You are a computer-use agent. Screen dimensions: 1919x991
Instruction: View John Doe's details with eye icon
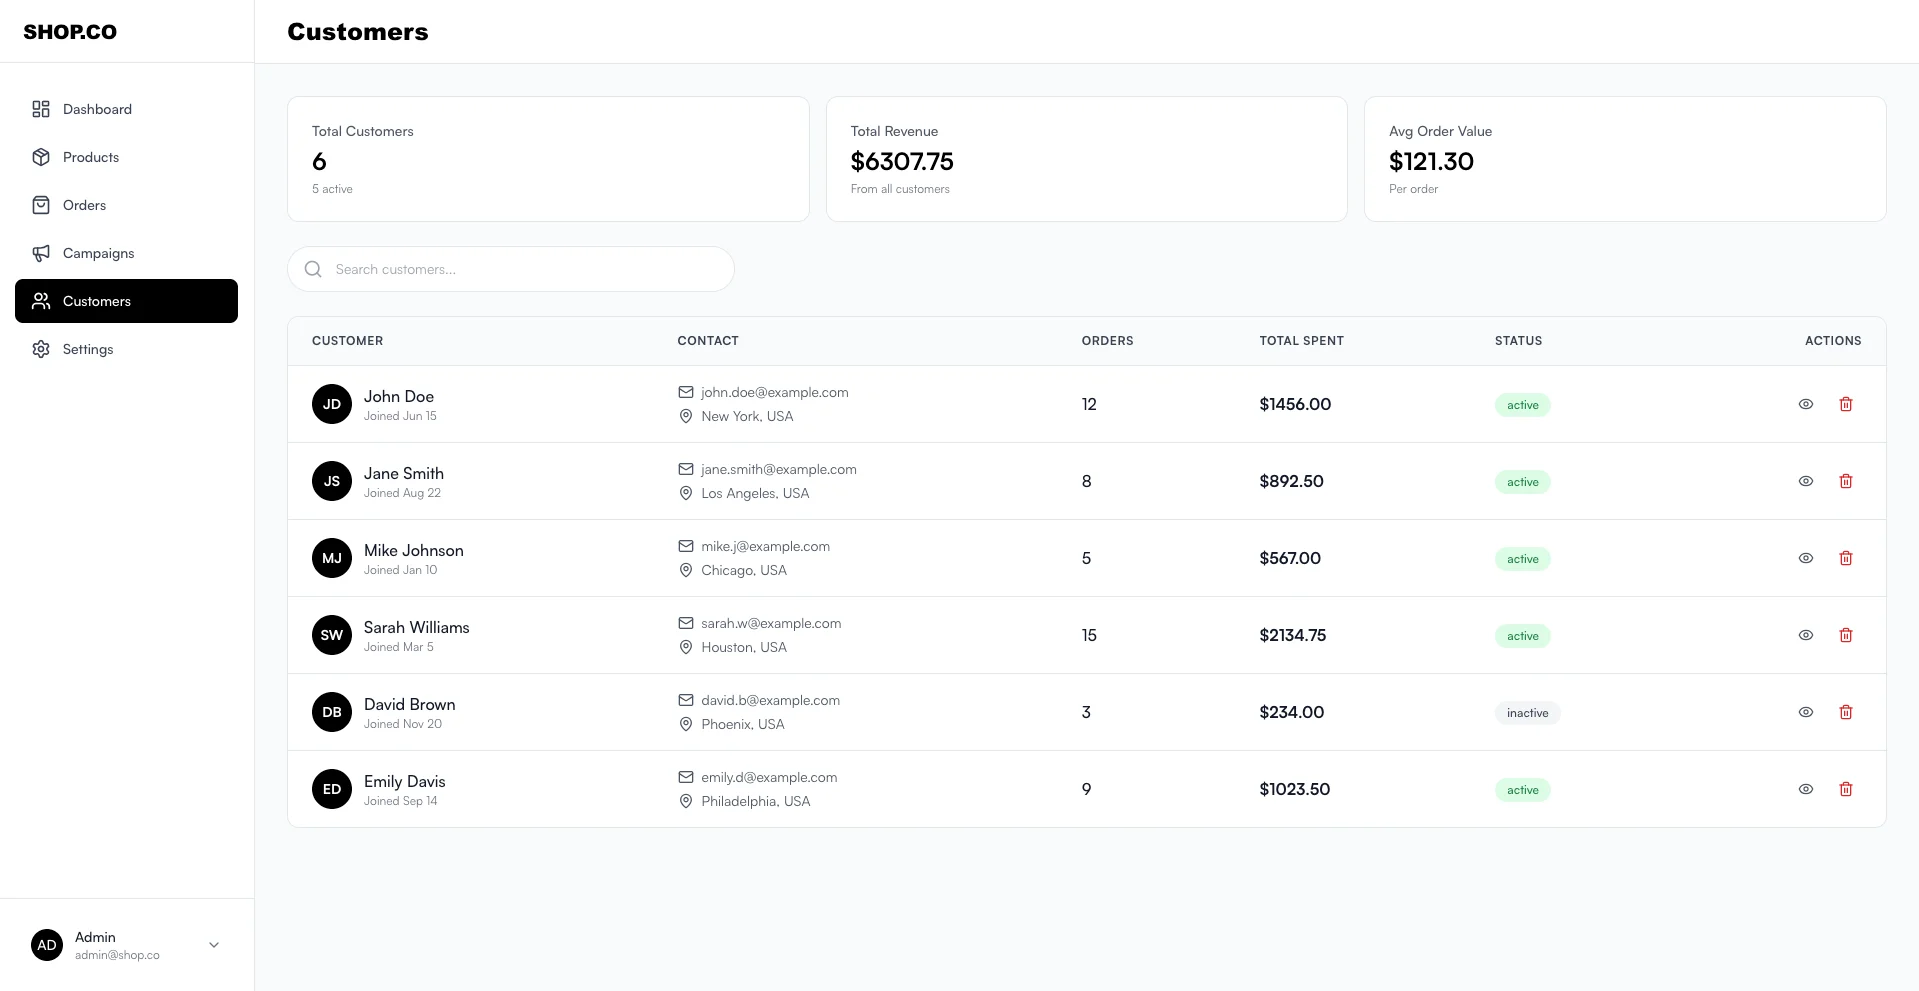[x=1806, y=404]
